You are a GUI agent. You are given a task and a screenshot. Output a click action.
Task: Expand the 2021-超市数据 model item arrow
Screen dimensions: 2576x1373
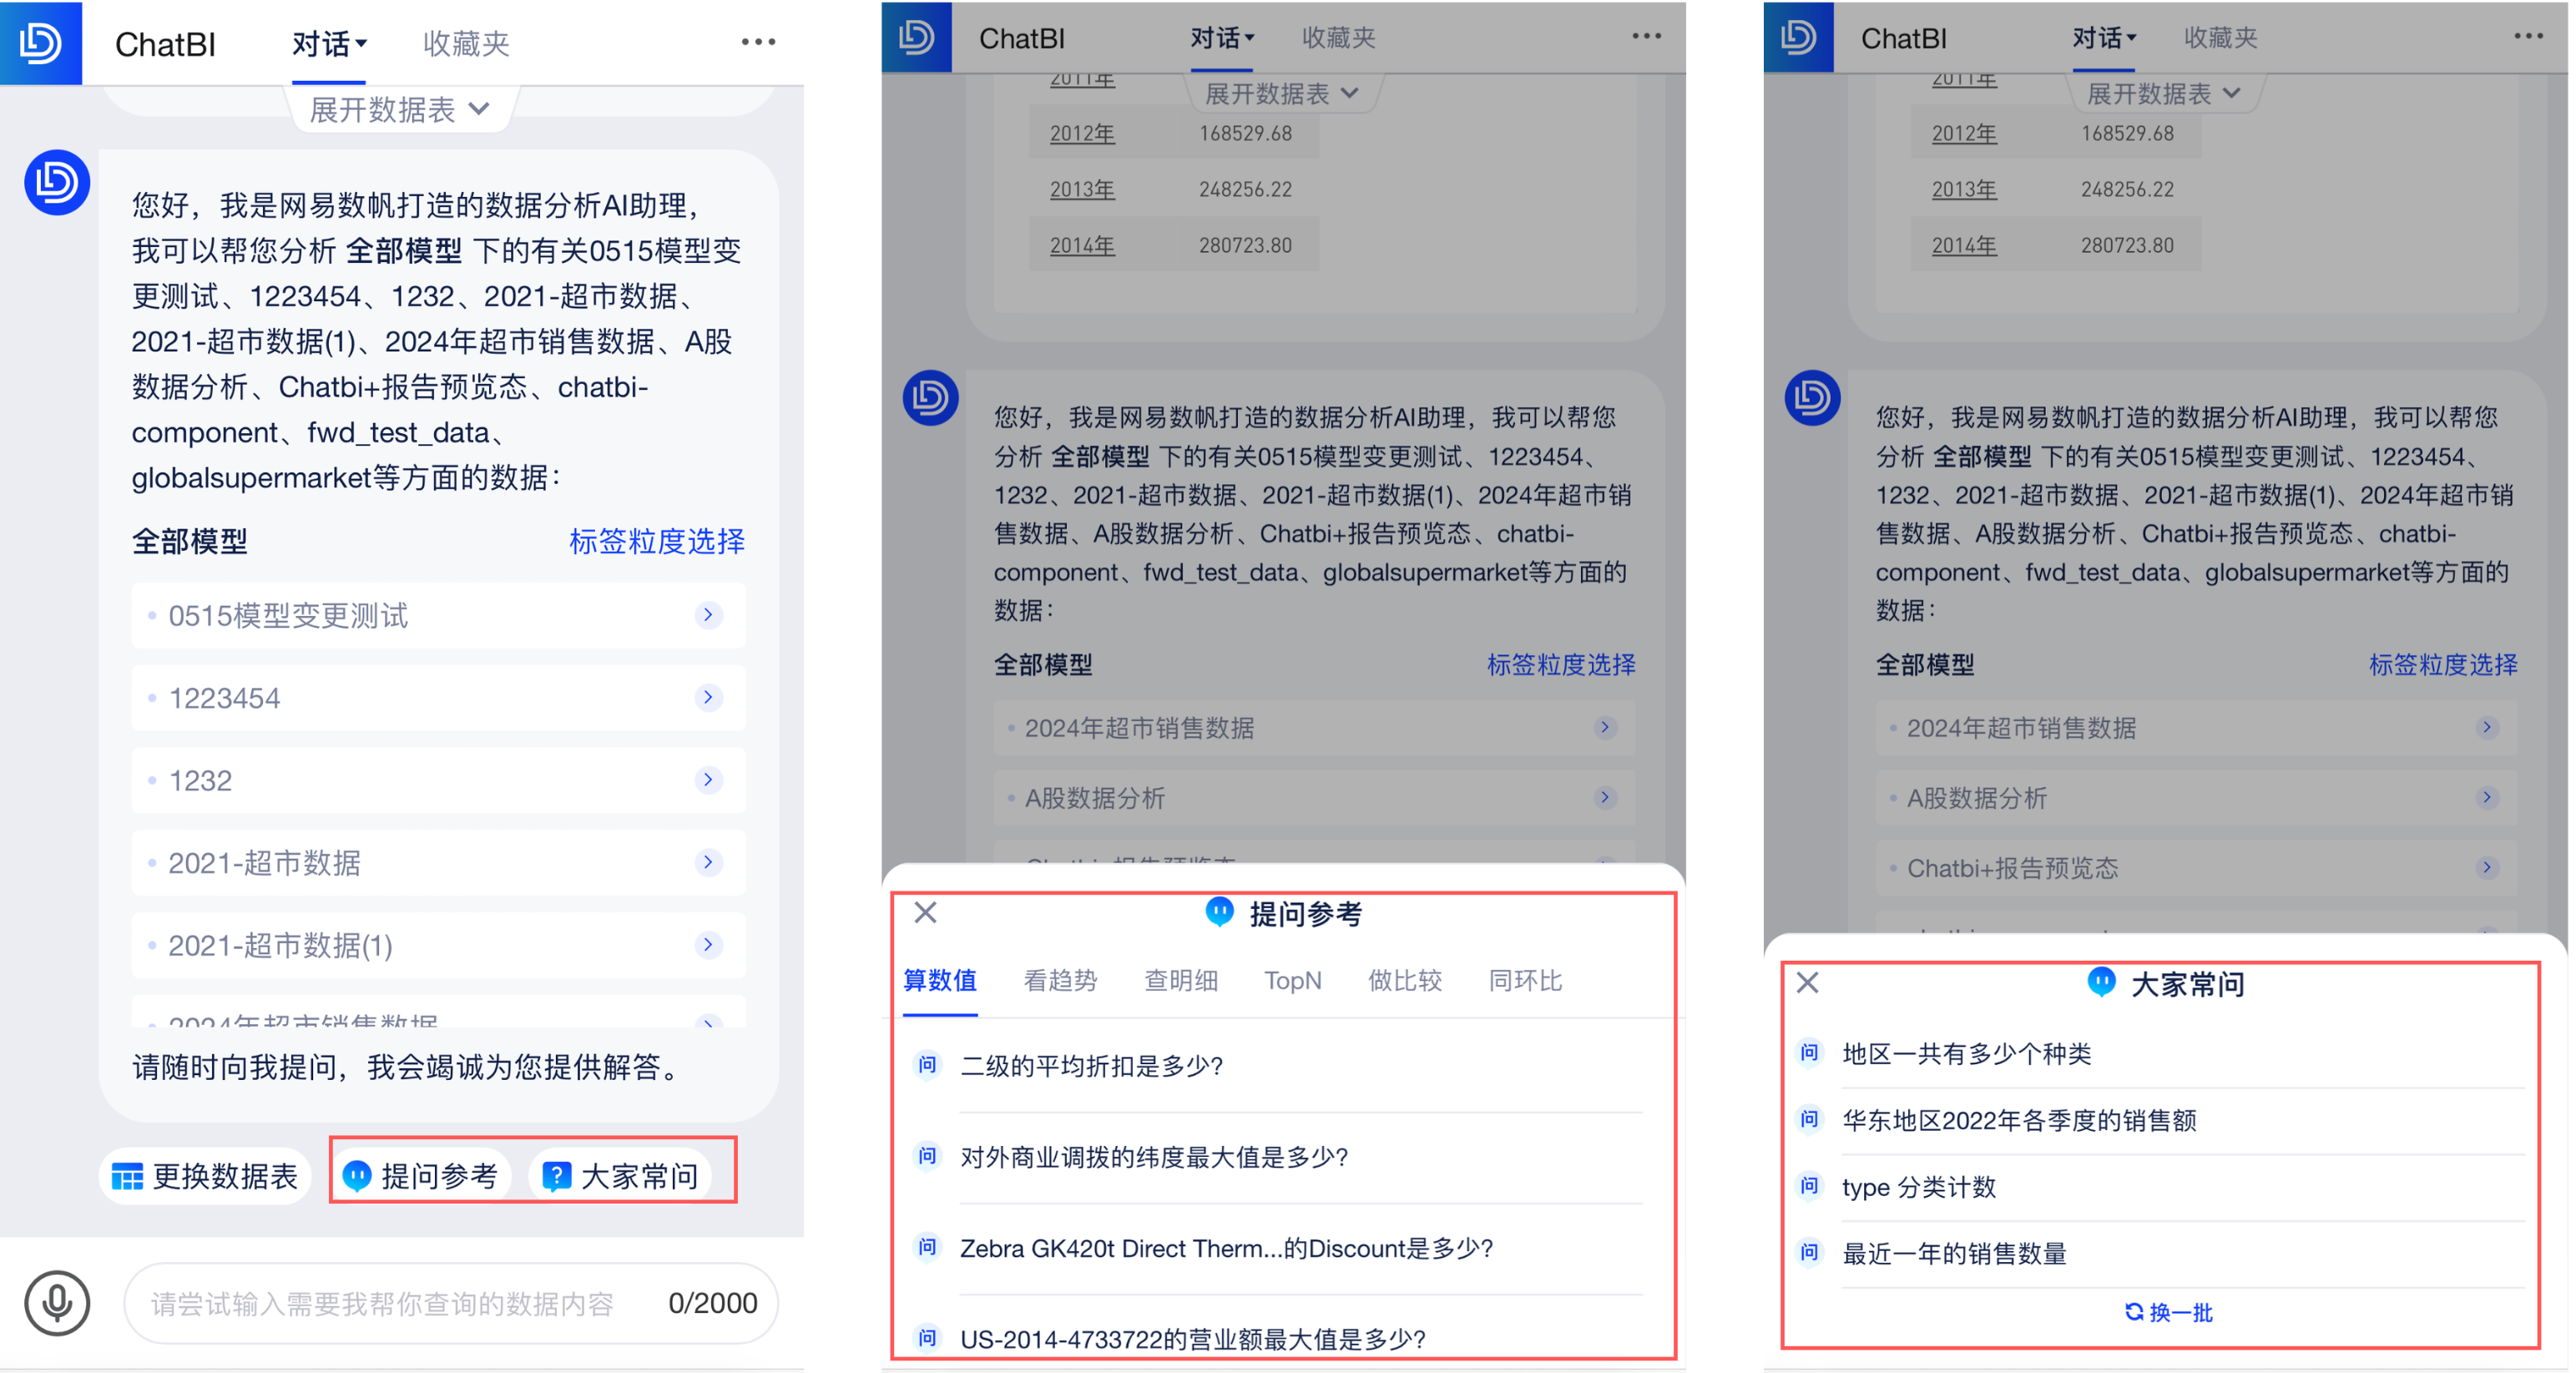tap(708, 862)
